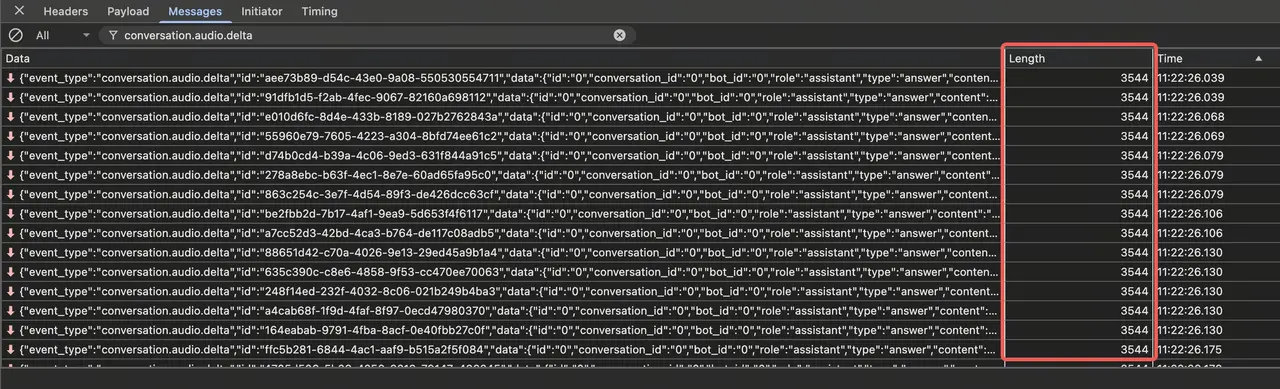Click time 11:22:26.069 in the 55960e79 row
Image resolution: width=1280 pixels, height=389 pixels.
tap(1191, 136)
